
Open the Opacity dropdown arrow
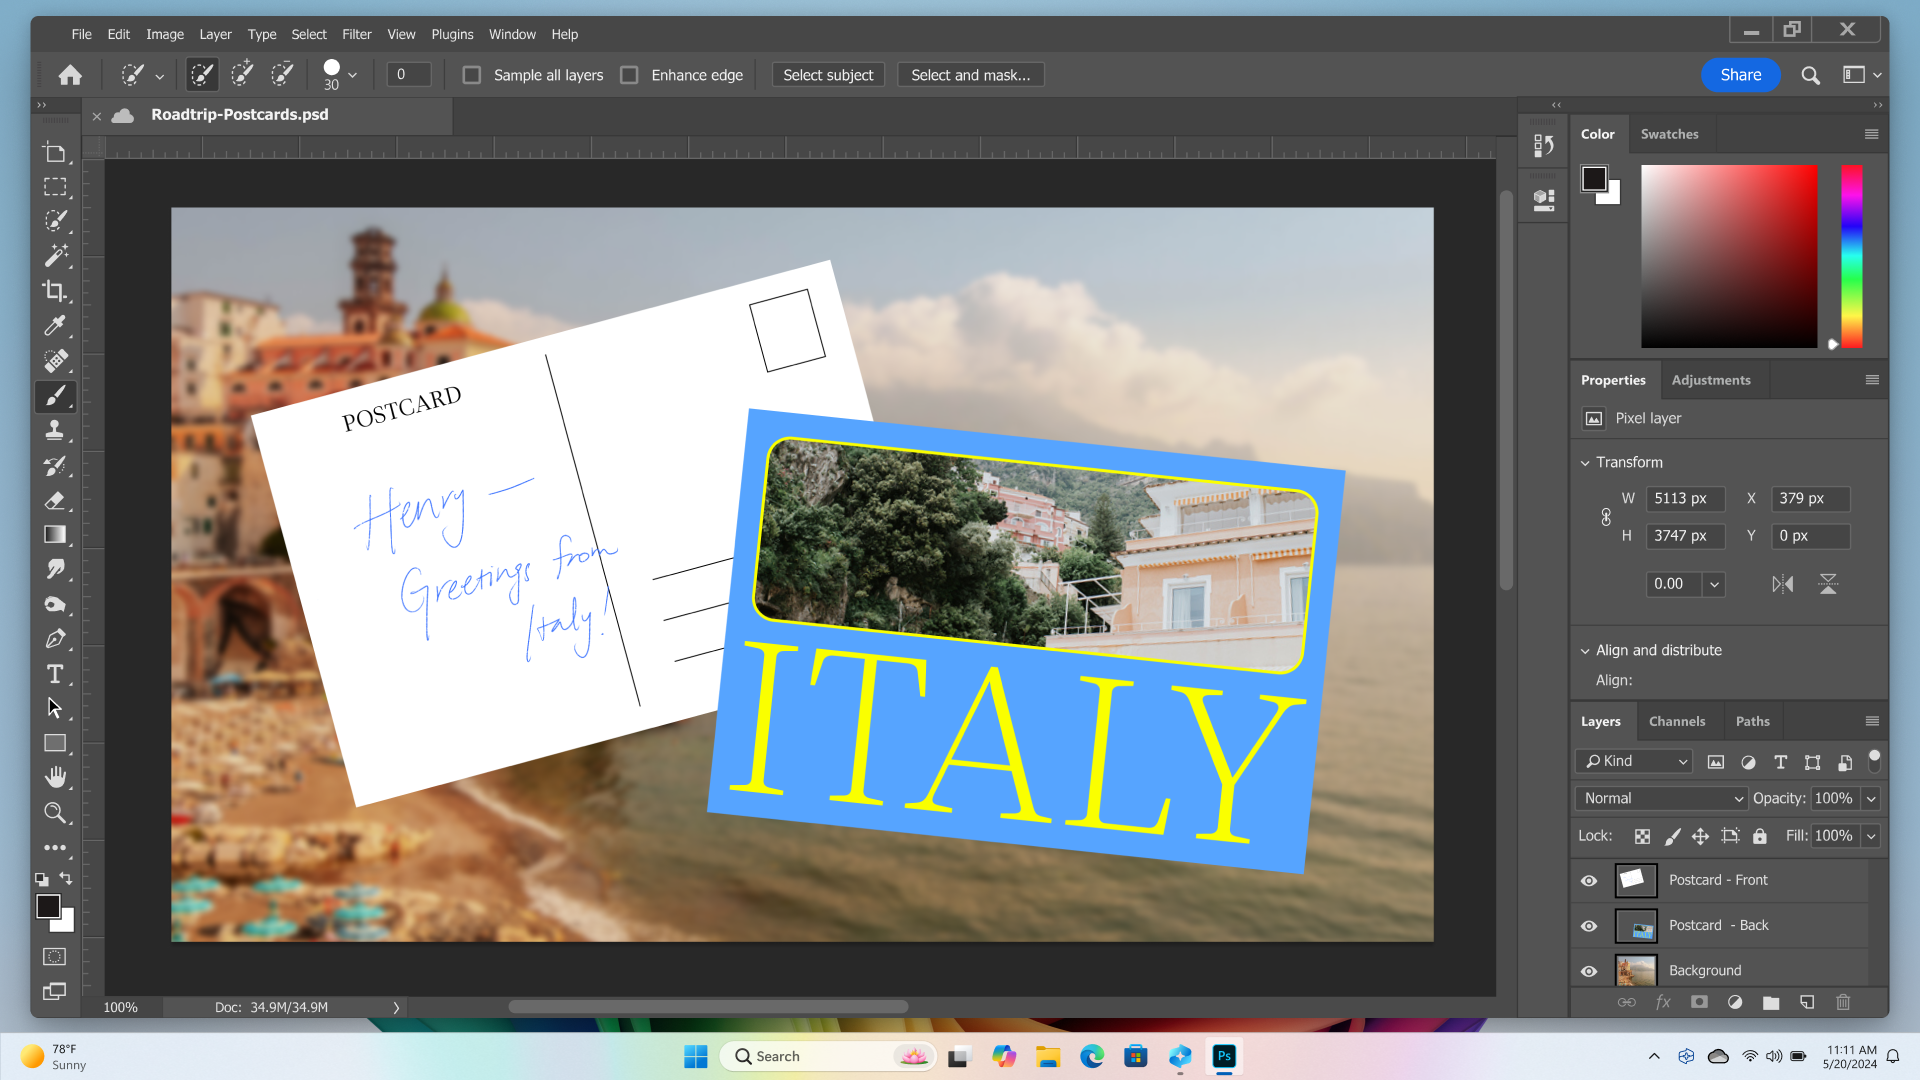pyautogui.click(x=1871, y=798)
